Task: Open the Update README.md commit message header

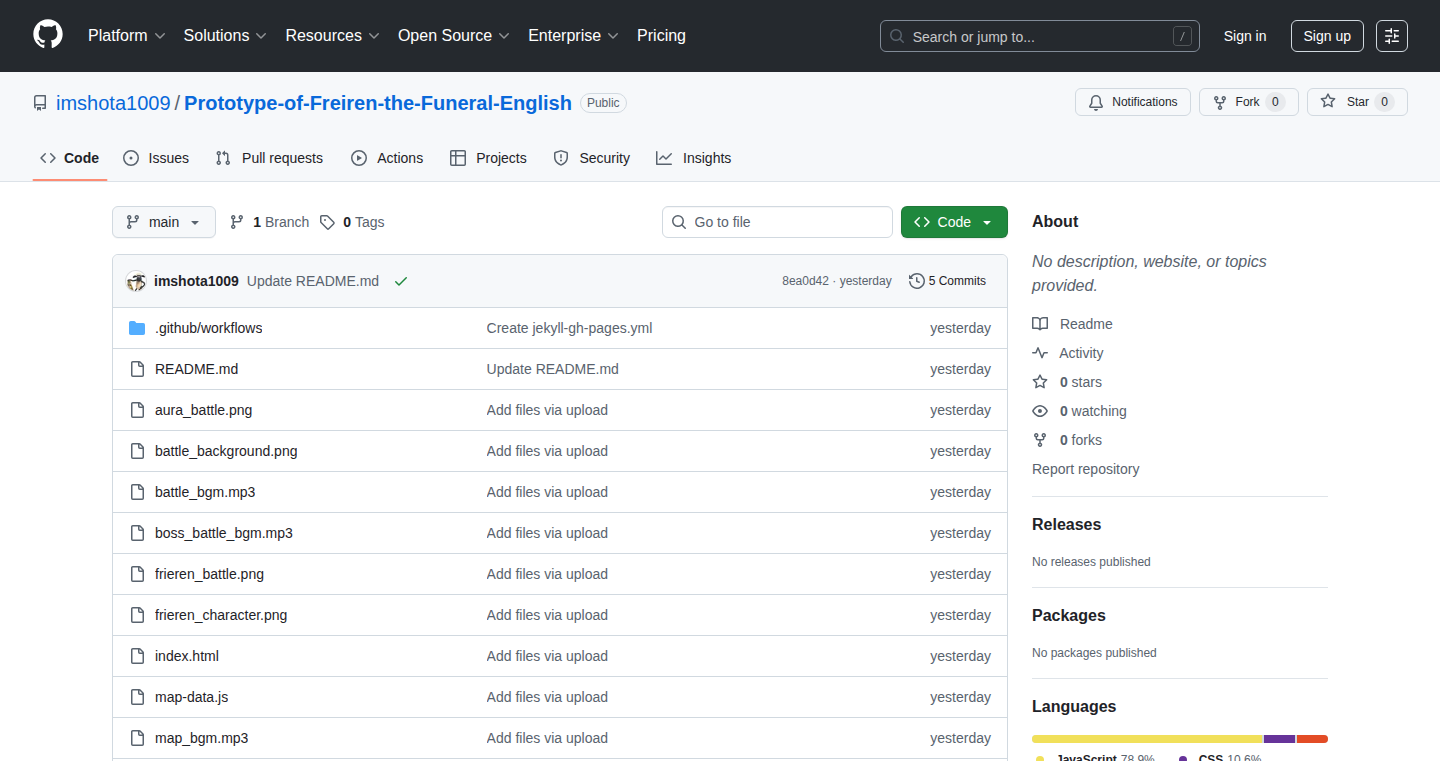Action: tap(313, 281)
